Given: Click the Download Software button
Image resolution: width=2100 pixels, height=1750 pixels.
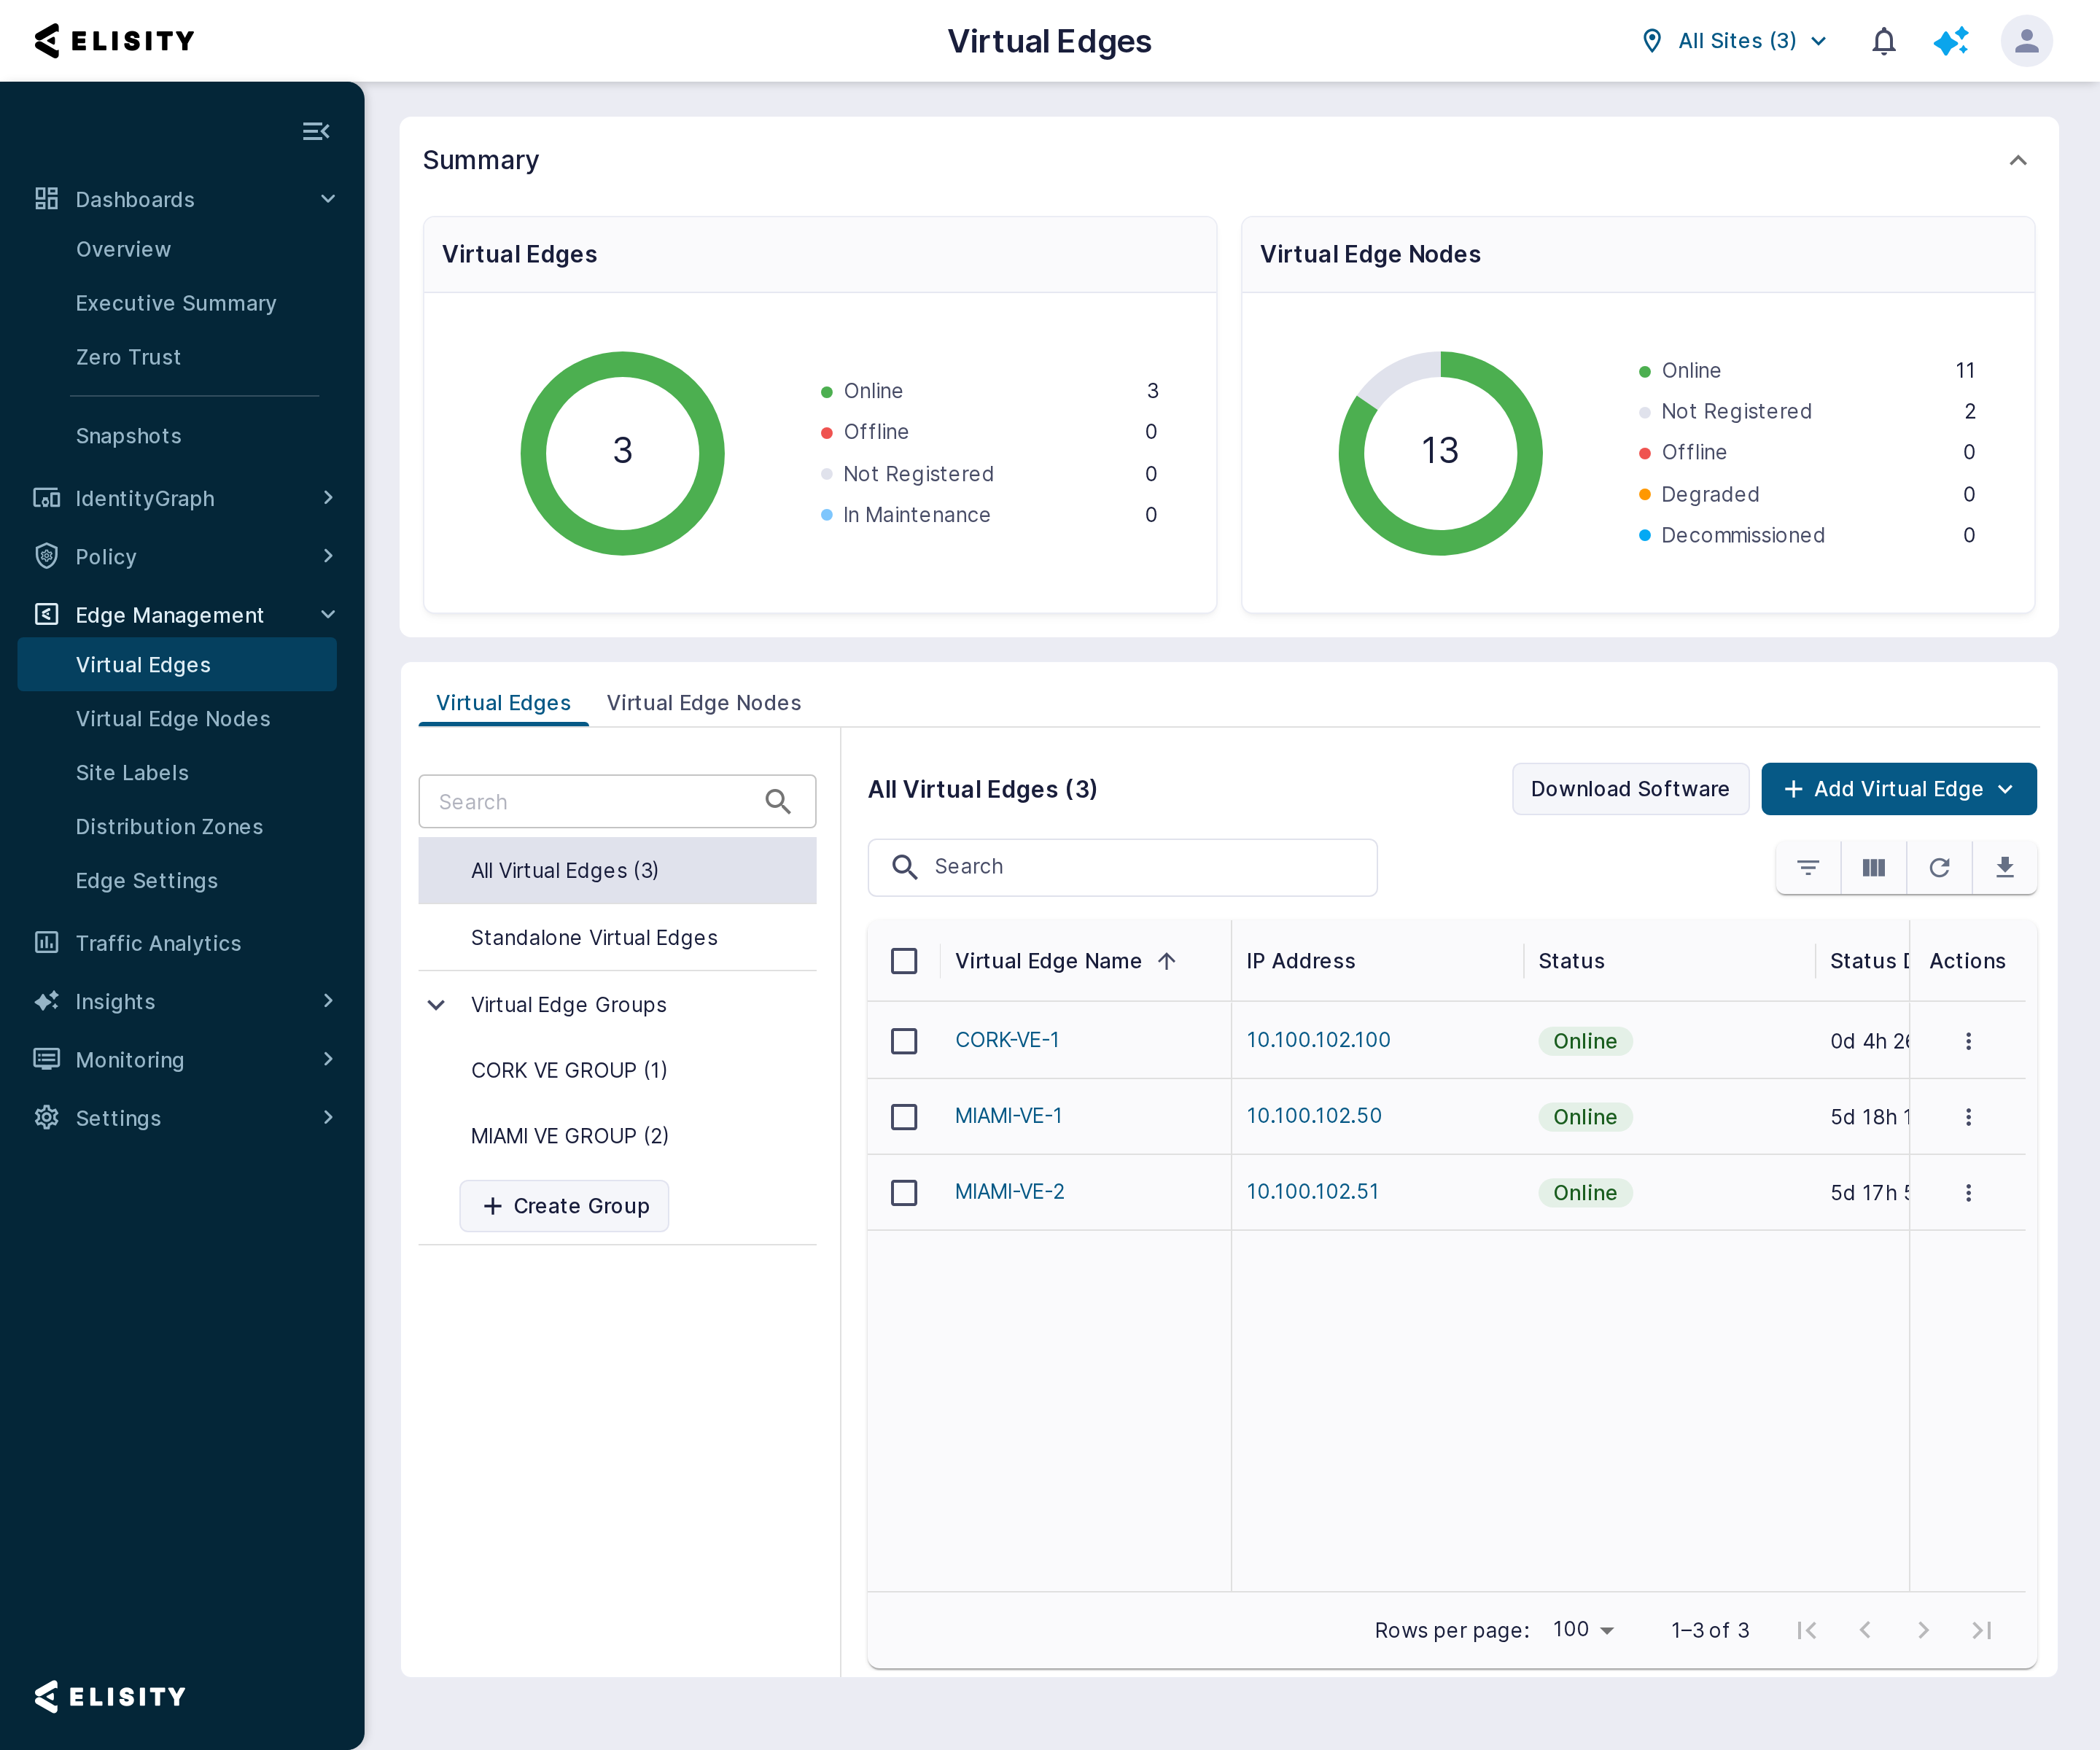Looking at the screenshot, I should click(x=1630, y=788).
